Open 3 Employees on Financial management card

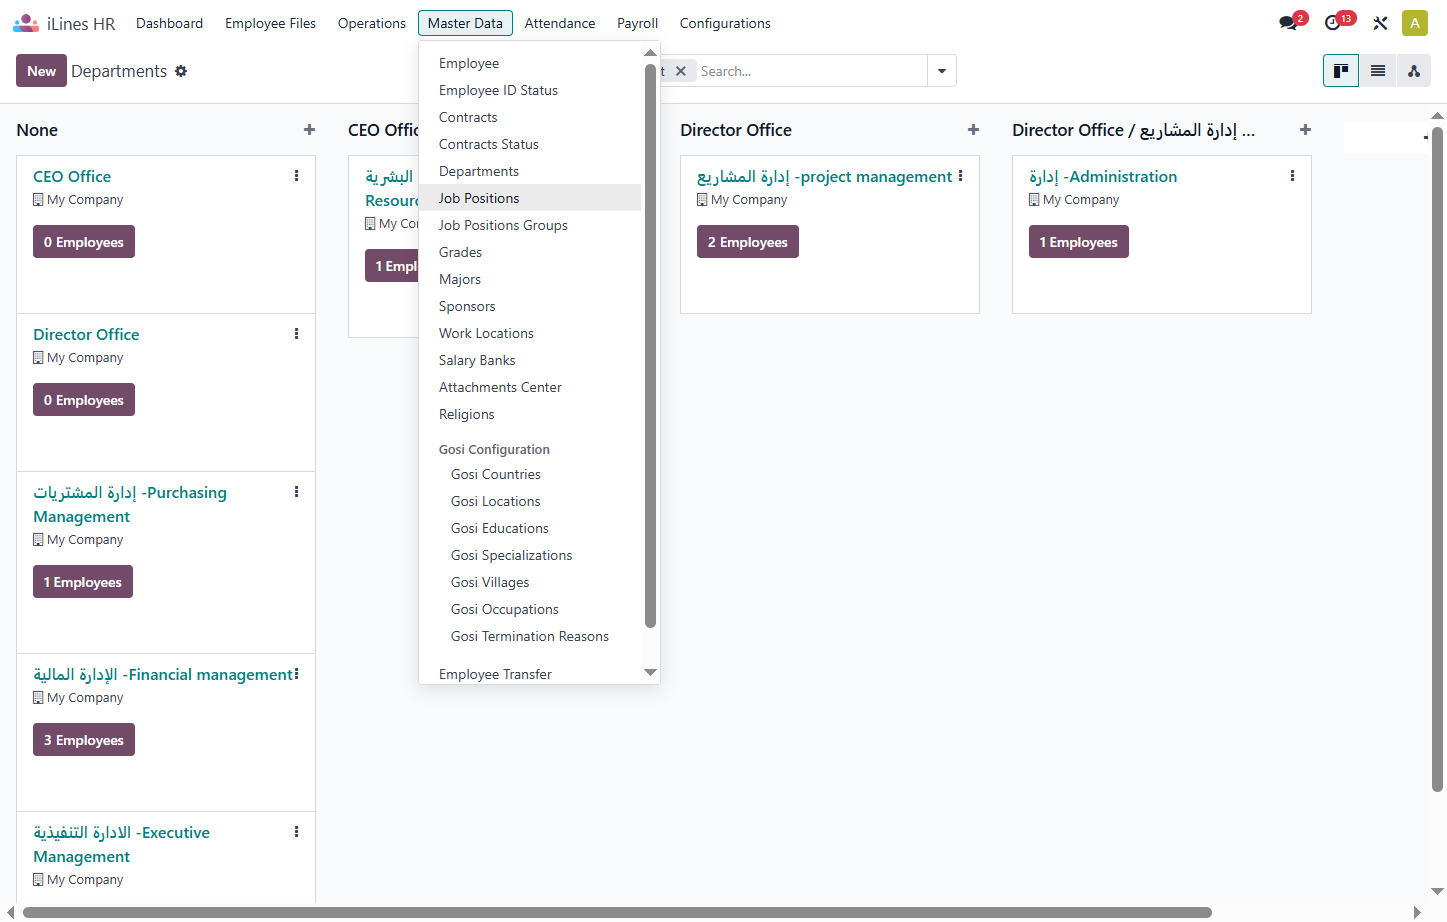pos(84,740)
